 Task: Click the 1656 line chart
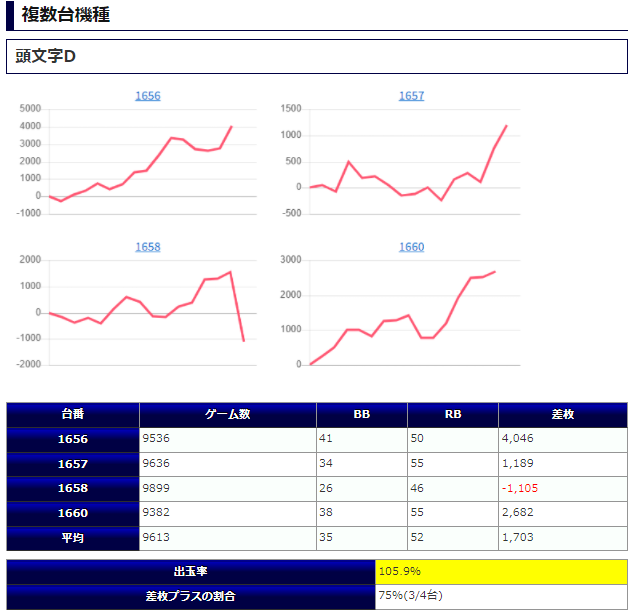(137, 161)
